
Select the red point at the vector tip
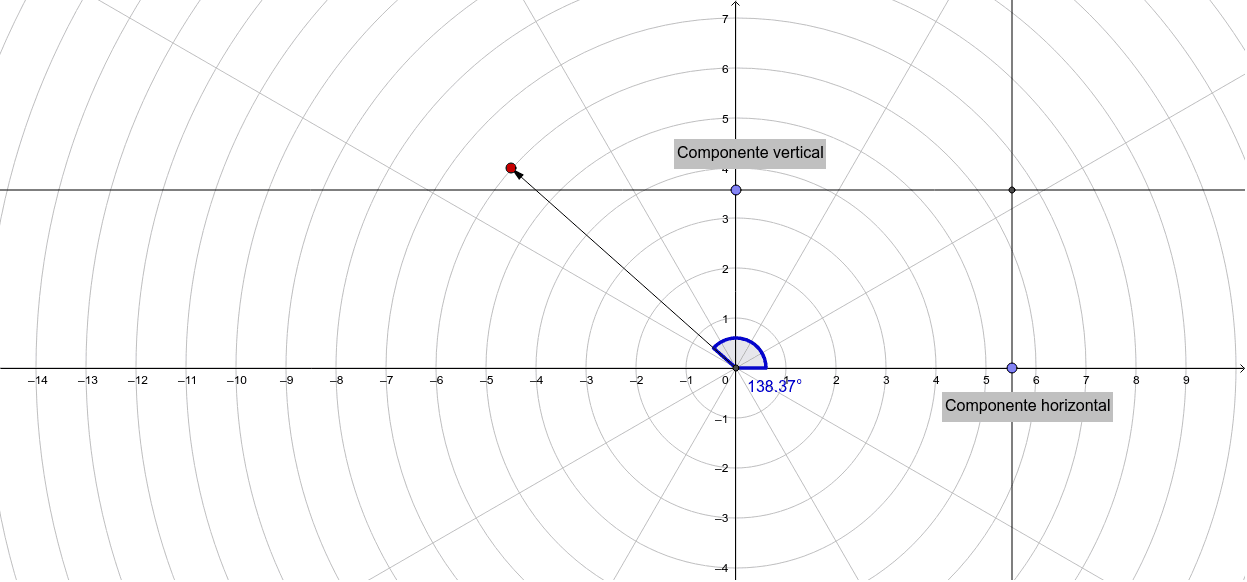[511, 168]
